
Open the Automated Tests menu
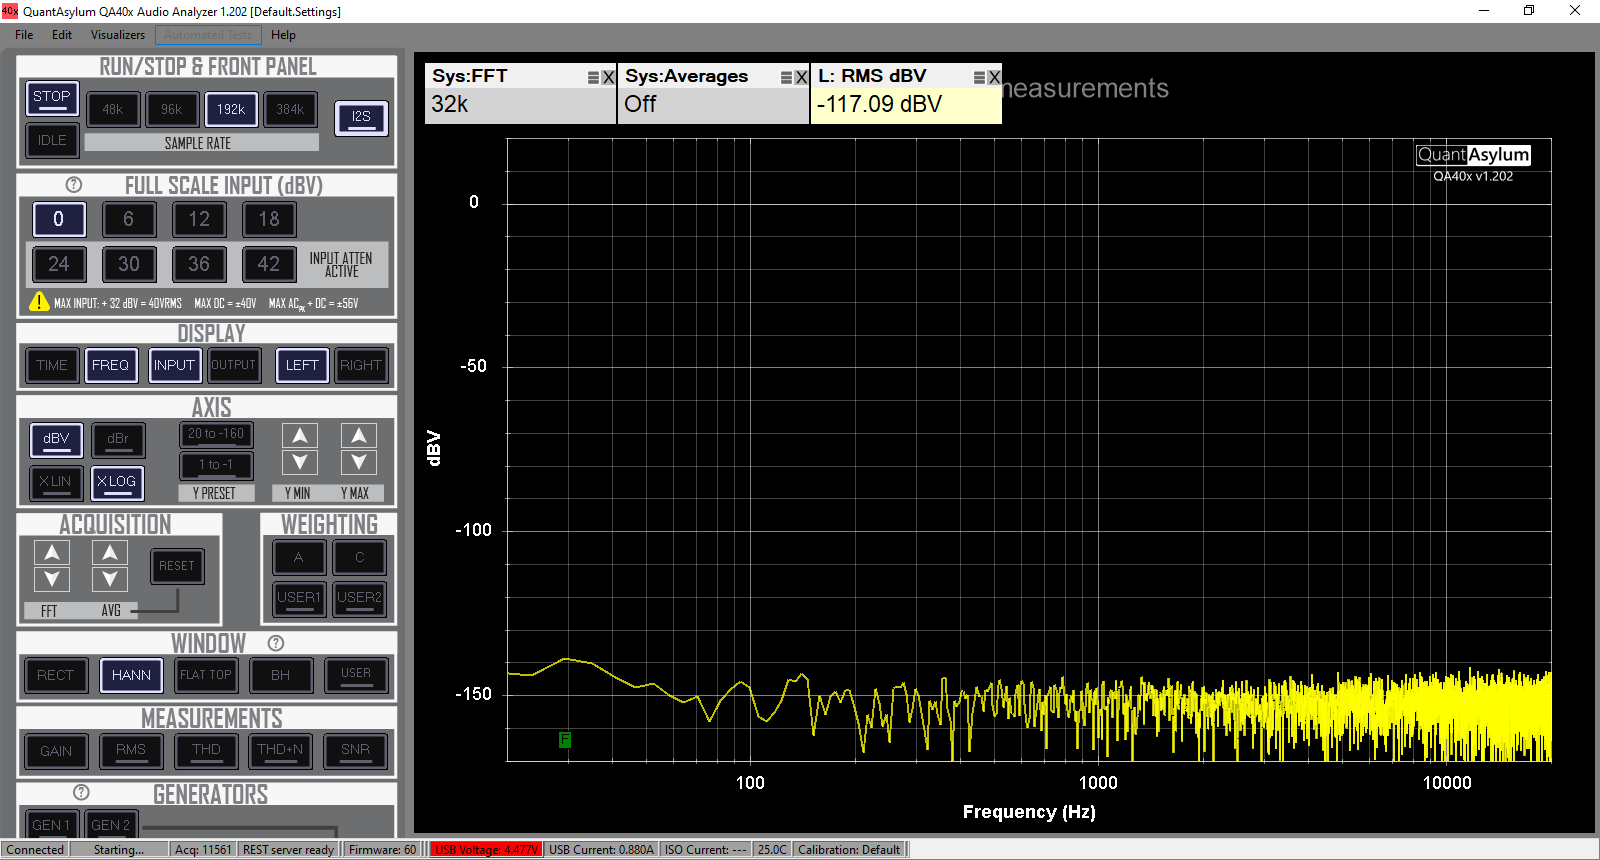pyautogui.click(x=209, y=35)
